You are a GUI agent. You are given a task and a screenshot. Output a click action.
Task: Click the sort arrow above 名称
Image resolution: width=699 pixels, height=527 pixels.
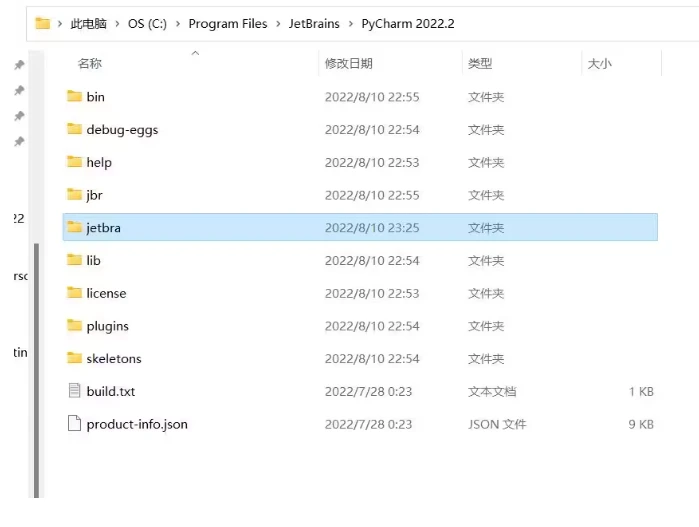195,53
